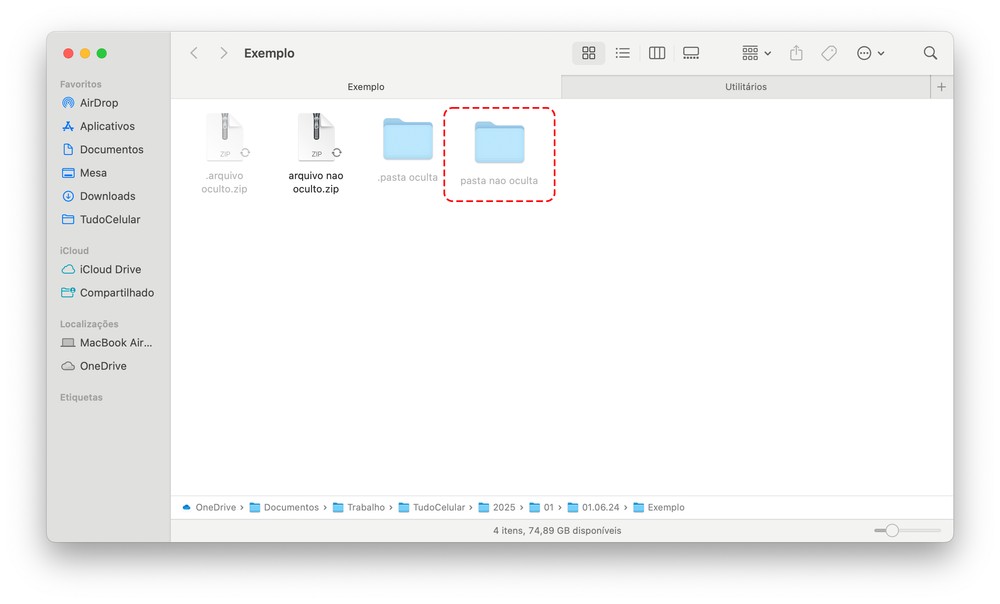Adjust the icon size slider

[x=892, y=530]
